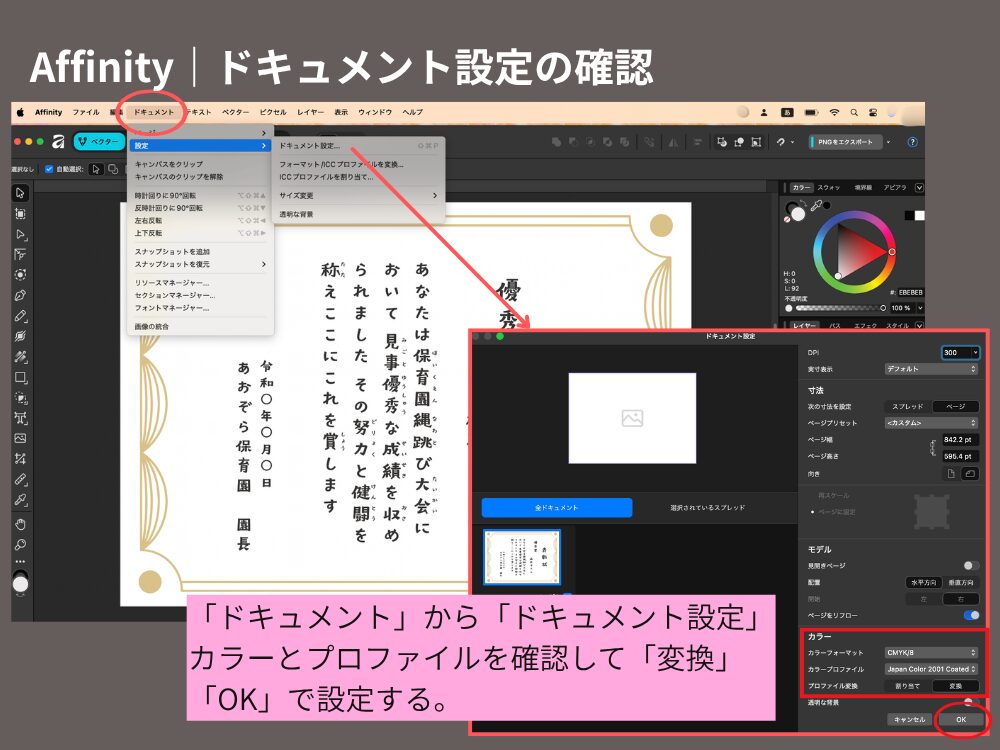Viewport: 1000px width, 750px height.
Task: Select the Zoom magnifier tool
Action: coord(20,545)
